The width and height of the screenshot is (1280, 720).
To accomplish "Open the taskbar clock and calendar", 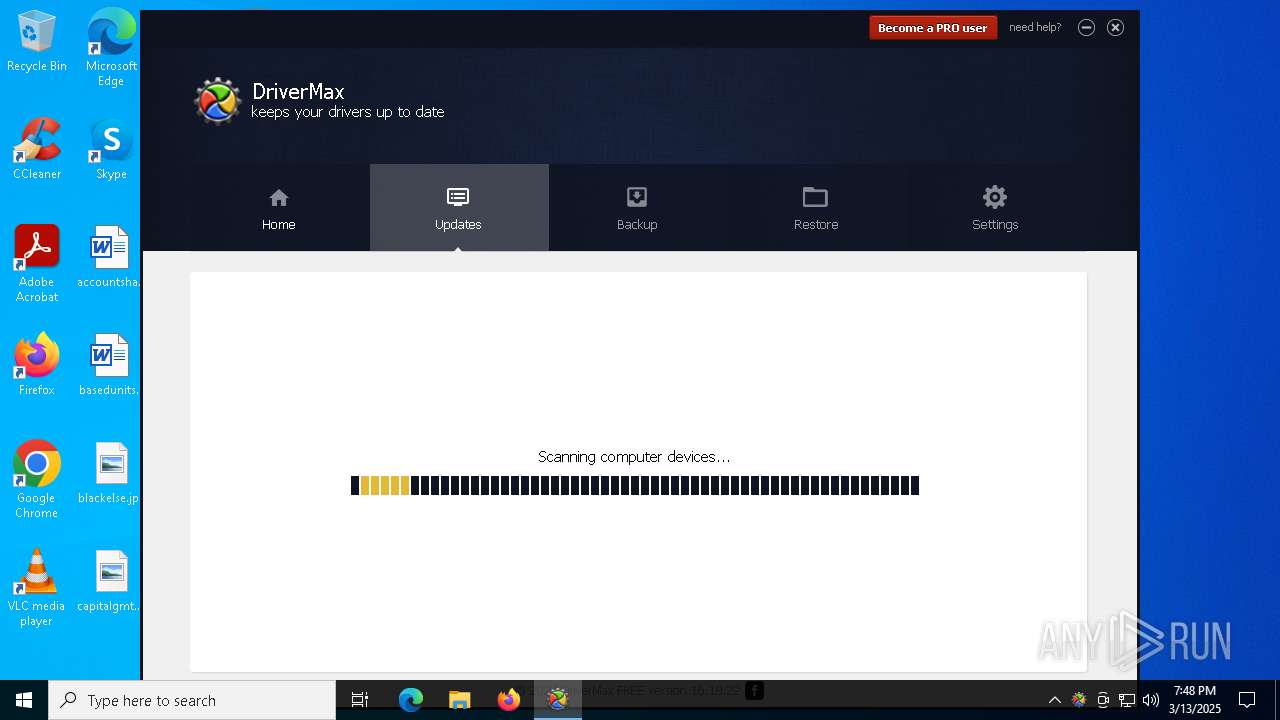I will tap(1195, 700).
